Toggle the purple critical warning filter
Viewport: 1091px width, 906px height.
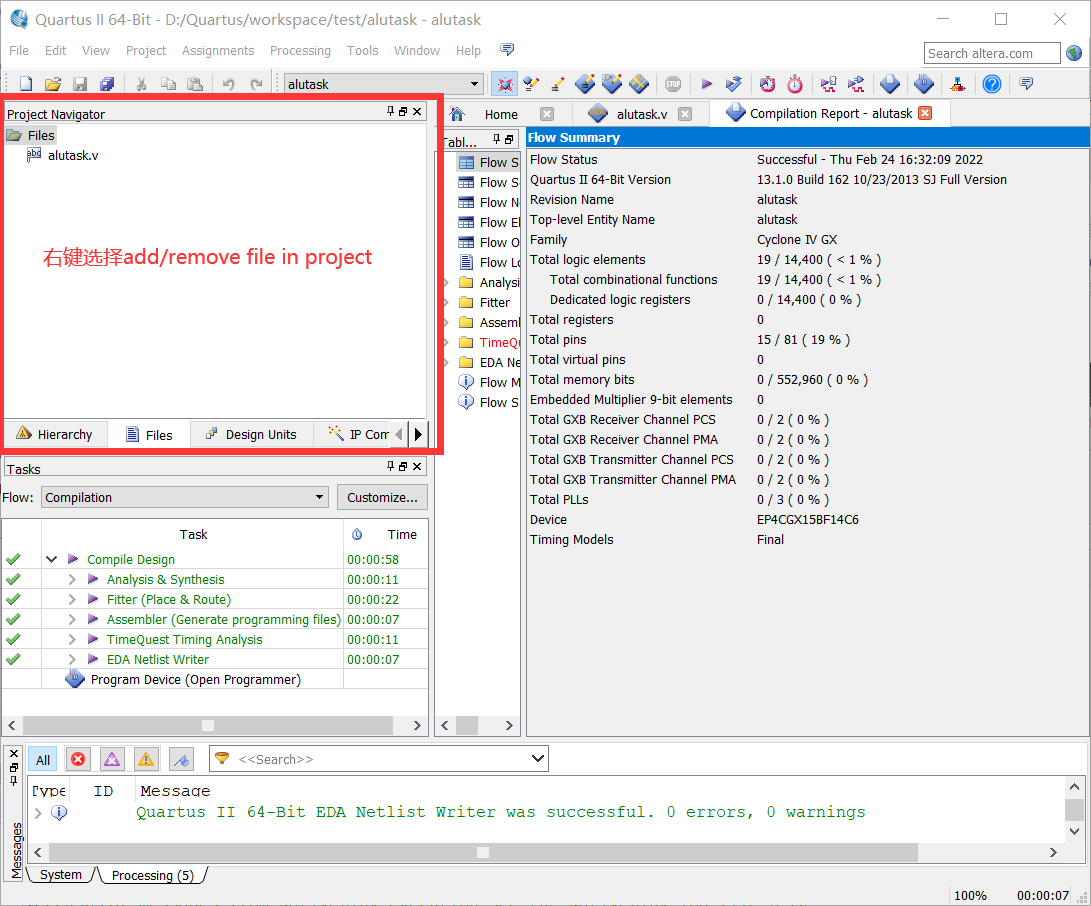[x=112, y=759]
